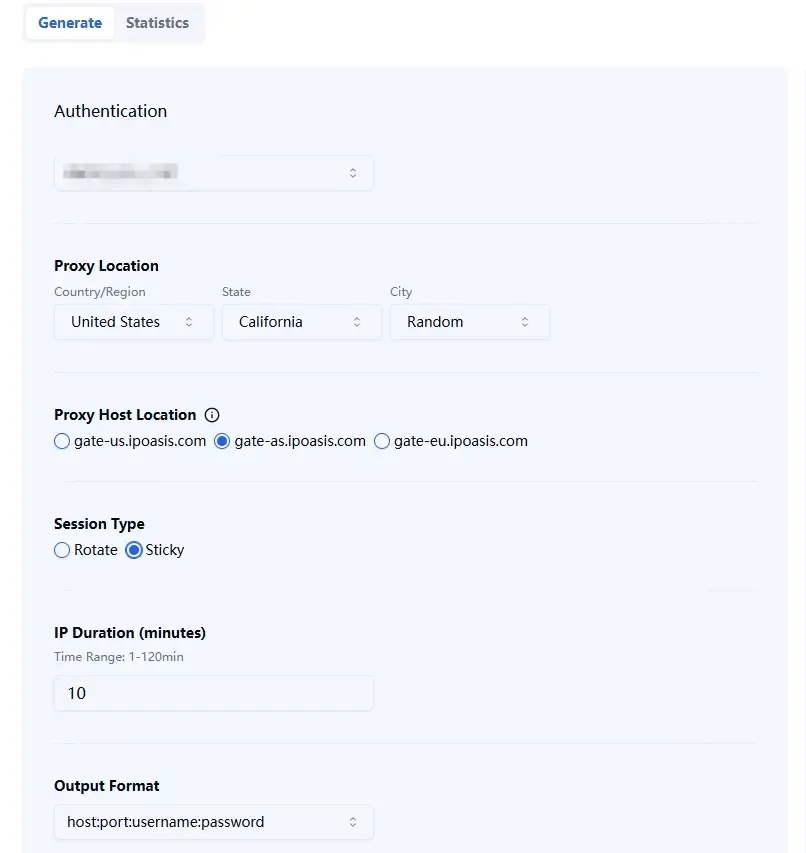Click the gate-eu.ipoasis.com label text
This screenshot has height=853, width=806.
pos(461,441)
